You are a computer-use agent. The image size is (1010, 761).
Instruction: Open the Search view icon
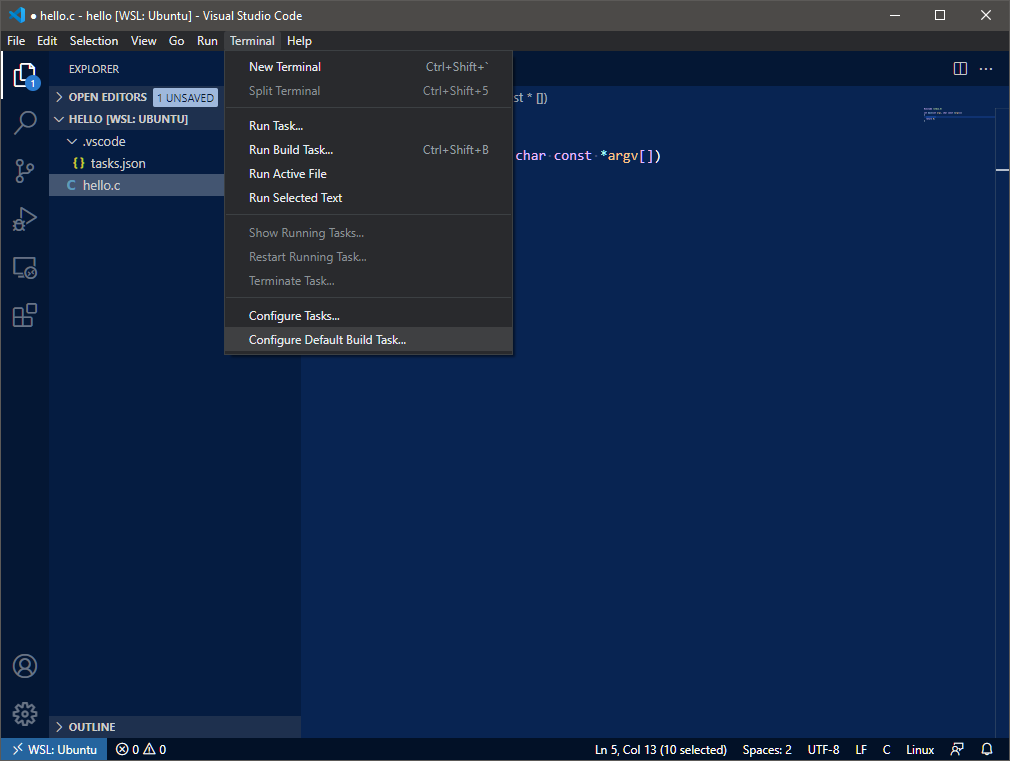pos(24,122)
